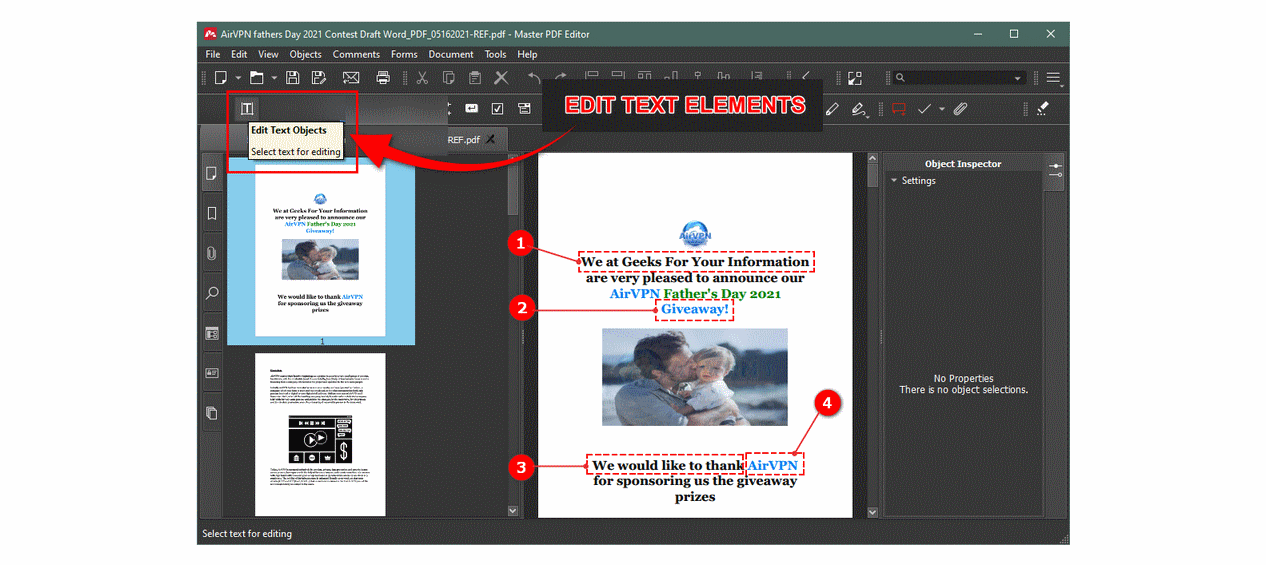Insert a check box form element
This screenshot has width=1266, height=565.
pyautogui.click(x=497, y=108)
